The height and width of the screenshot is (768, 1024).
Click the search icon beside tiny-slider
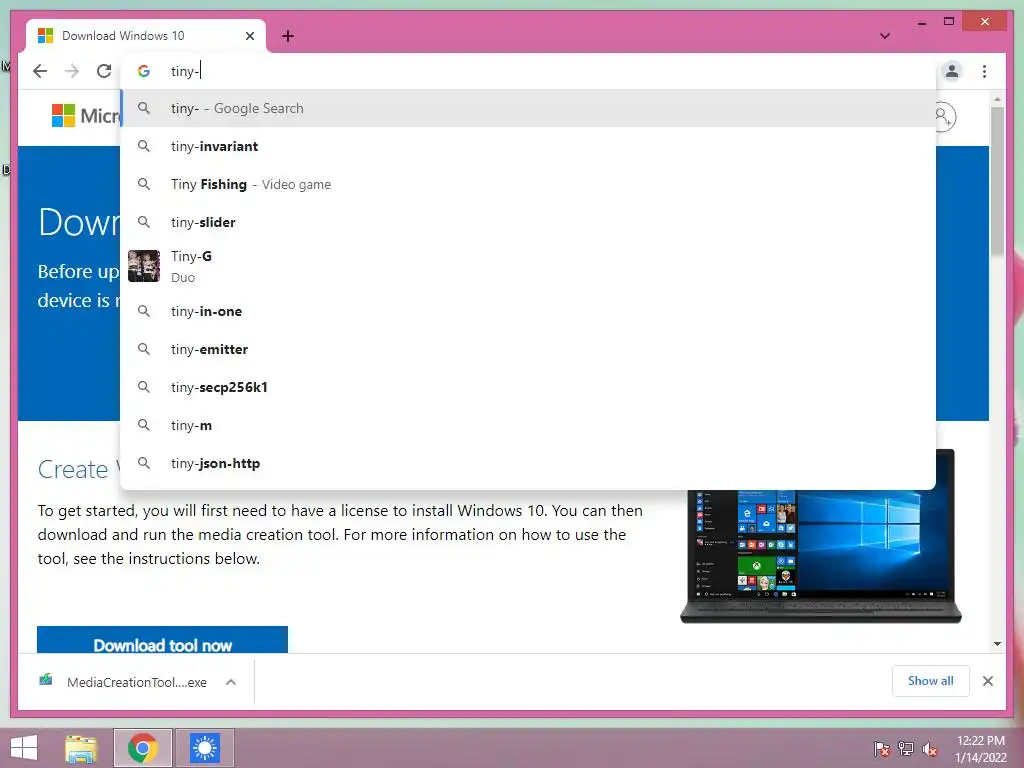click(x=144, y=222)
